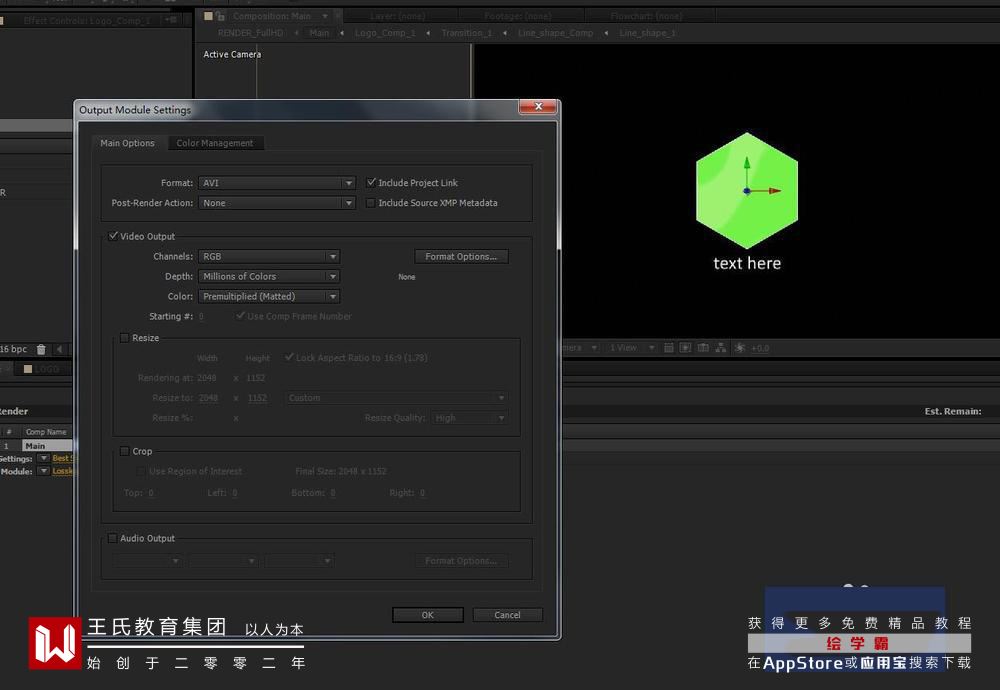Expand the Render Settings arrow in render queue
This screenshot has height=690, width=1000.
[x=43, y=458]
